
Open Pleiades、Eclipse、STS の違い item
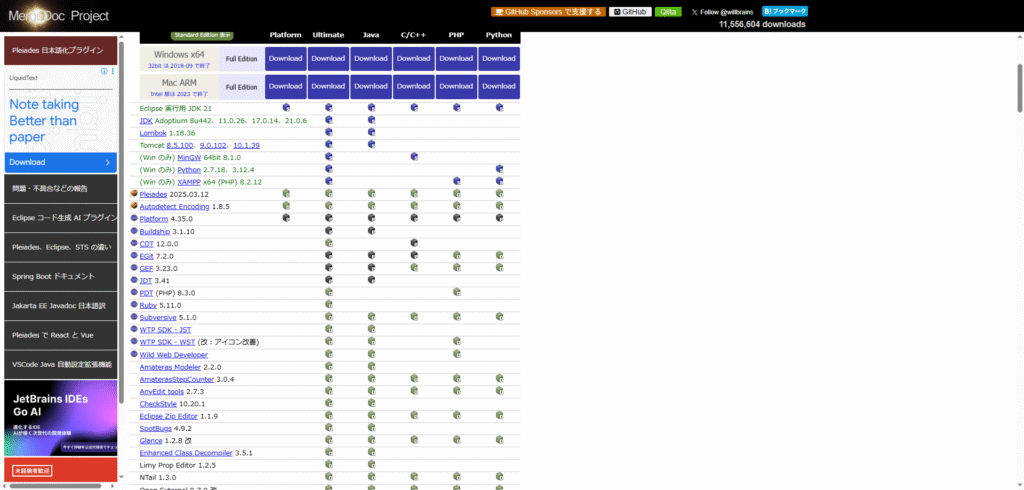click(61, 247)
